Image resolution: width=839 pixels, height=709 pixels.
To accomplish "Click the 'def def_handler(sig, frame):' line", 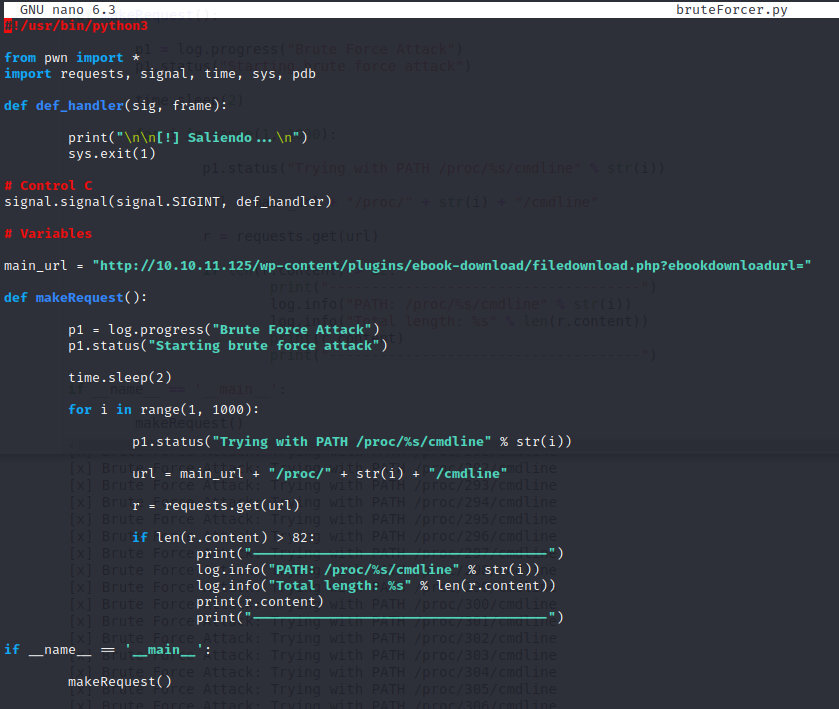I will click(116, 105).
